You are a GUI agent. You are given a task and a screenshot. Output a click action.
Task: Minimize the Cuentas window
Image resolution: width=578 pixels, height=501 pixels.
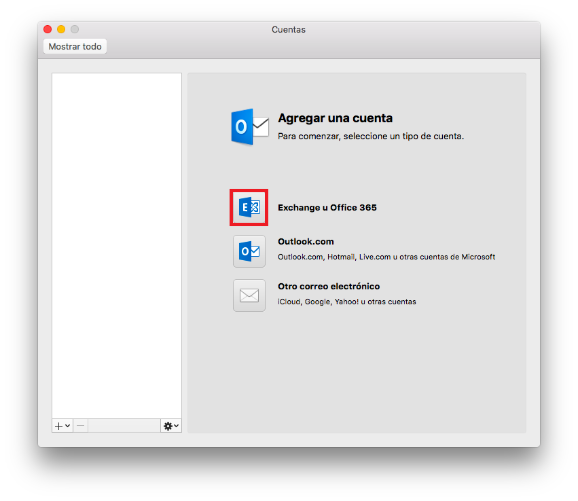pyautogui.click(x=61, y=29)
